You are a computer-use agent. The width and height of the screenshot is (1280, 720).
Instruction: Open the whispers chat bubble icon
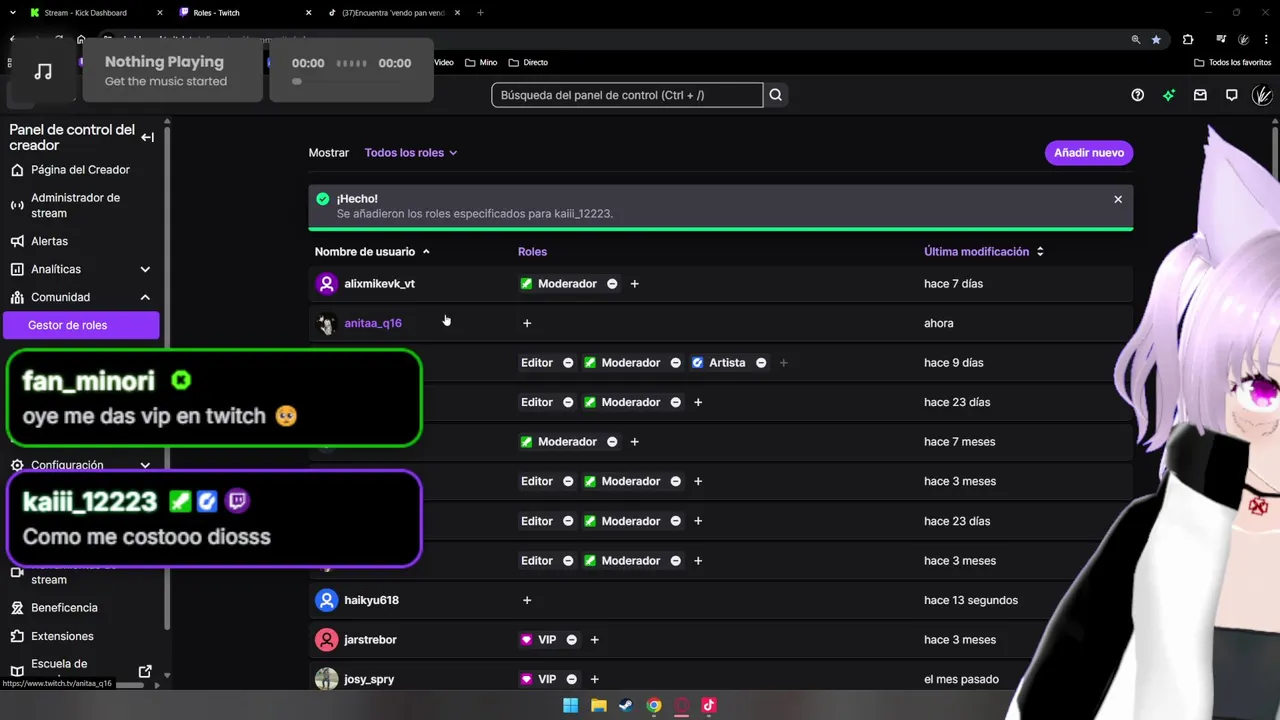tap(1232, 95)
